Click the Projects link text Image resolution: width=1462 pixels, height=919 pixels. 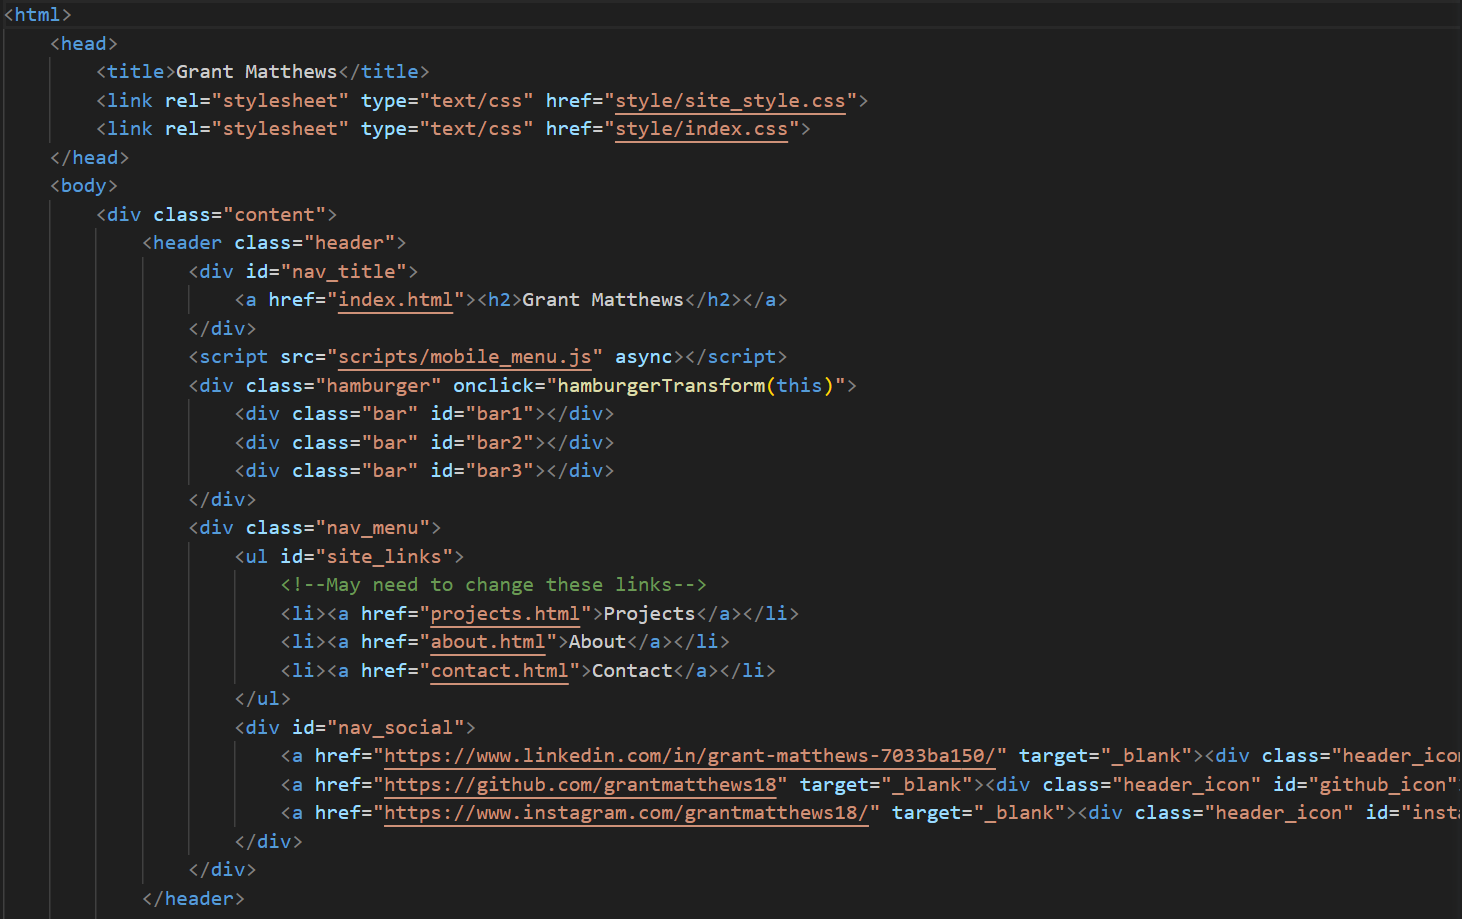tap(649, 614)
